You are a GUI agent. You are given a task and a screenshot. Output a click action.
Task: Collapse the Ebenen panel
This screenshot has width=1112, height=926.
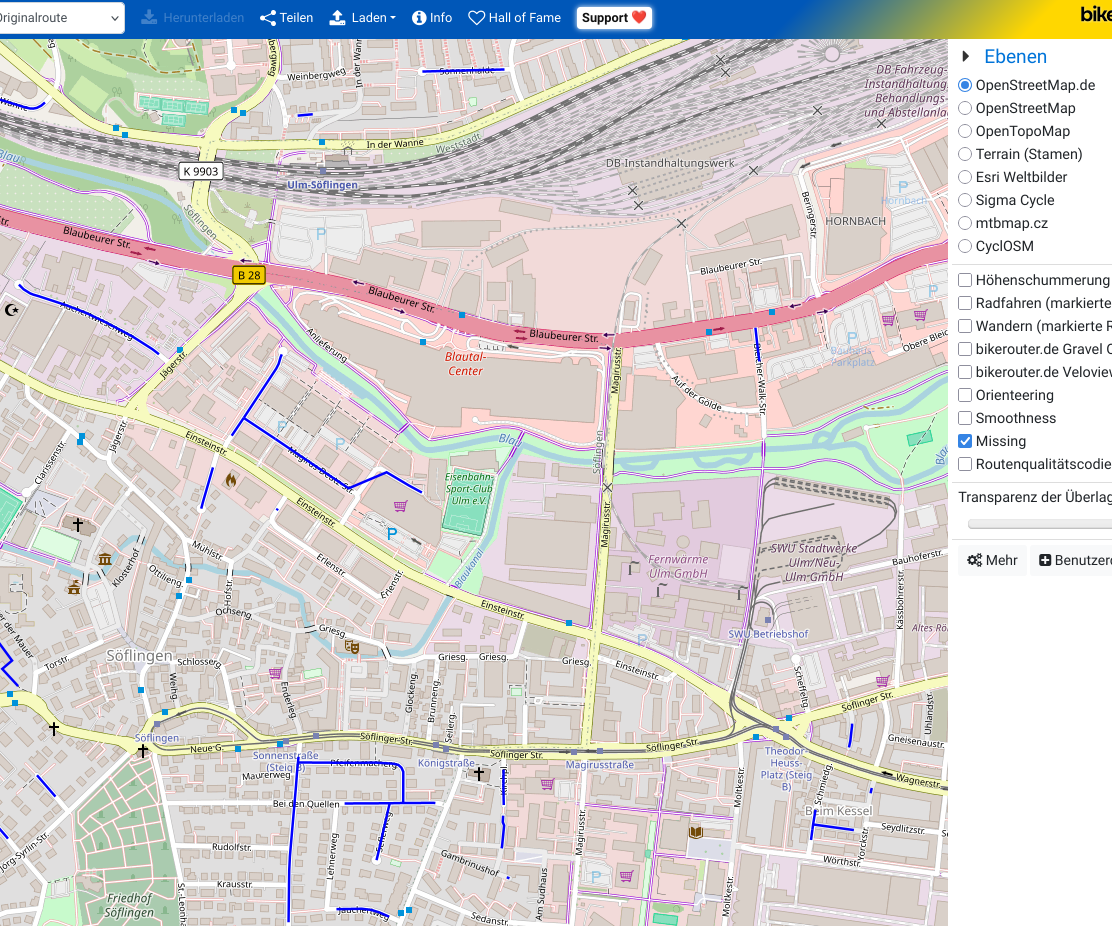[x=966, y=57]
